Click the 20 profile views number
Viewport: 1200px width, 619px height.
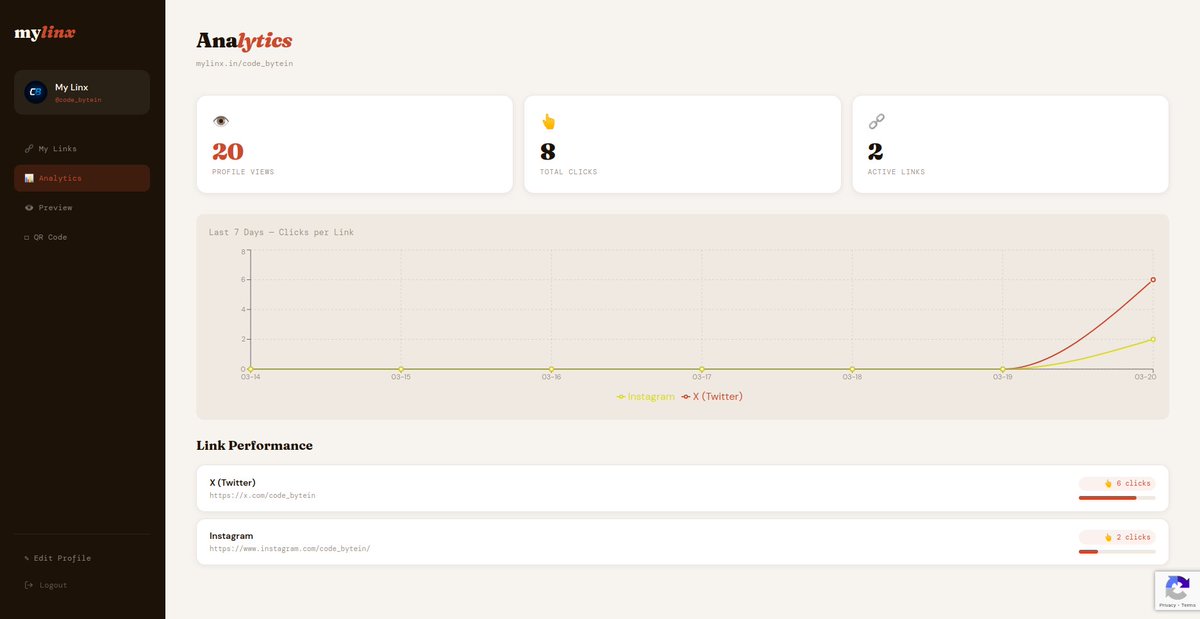click(x=228, y=151)
